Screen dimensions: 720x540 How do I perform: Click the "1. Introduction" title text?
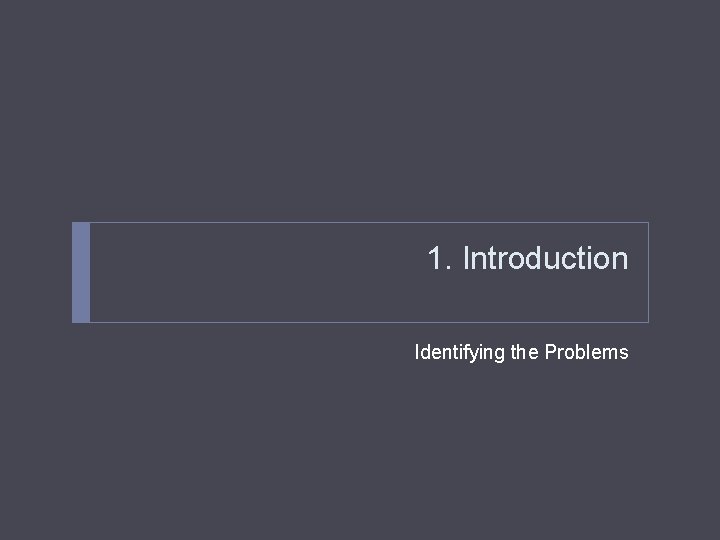[x=527, y=259]
